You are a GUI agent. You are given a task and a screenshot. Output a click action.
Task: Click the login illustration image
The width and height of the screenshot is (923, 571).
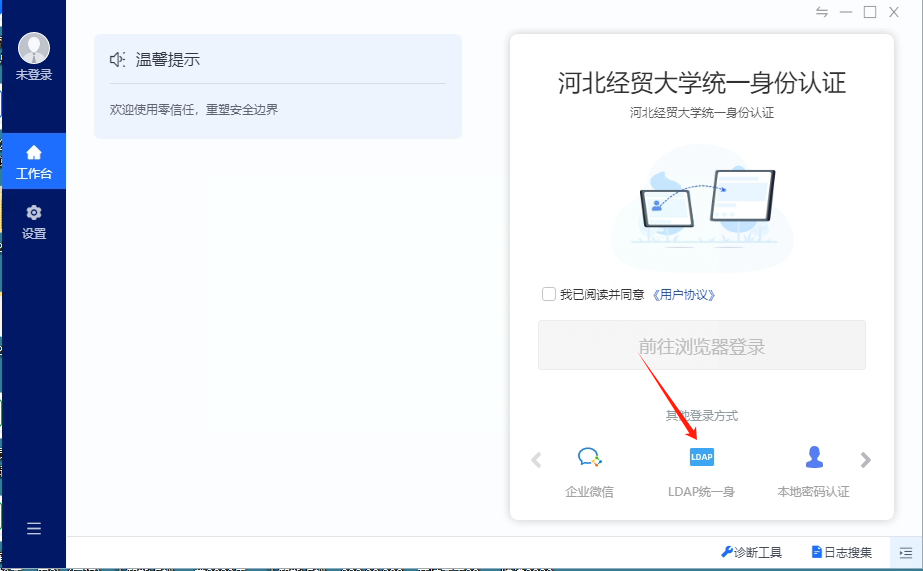pos(702,208)
